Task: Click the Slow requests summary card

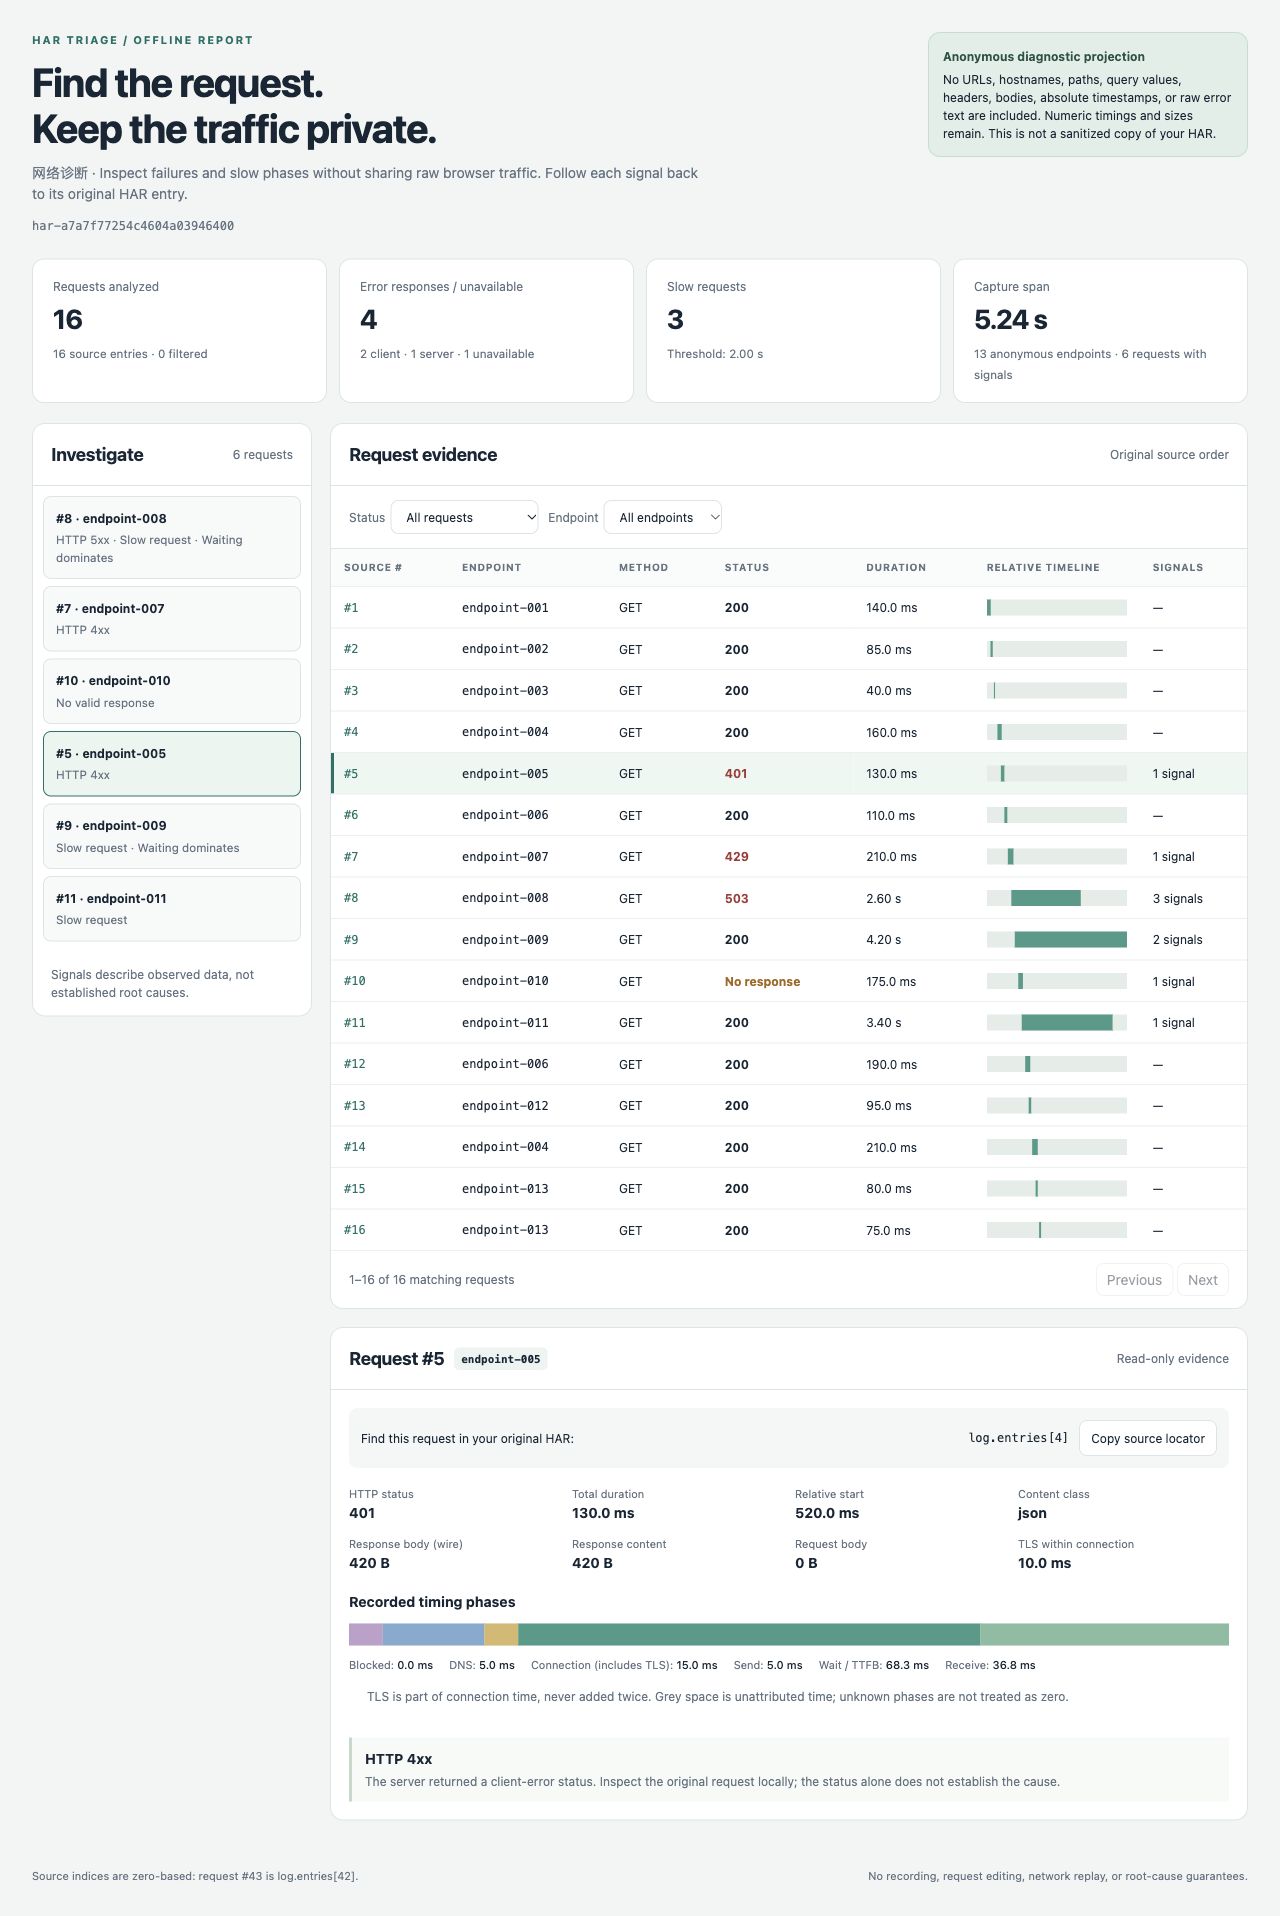Action: (x=793, y=331)
